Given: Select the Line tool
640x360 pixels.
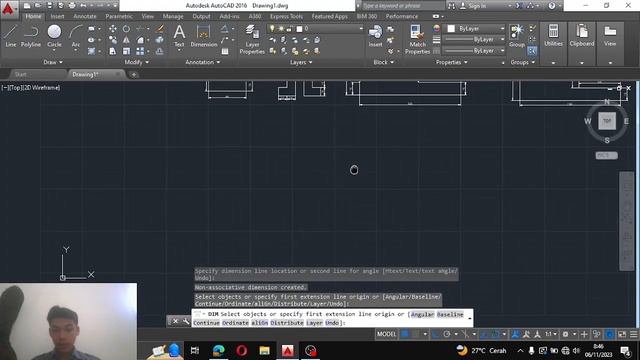Looking at the screenshot, I should (11, 36).
